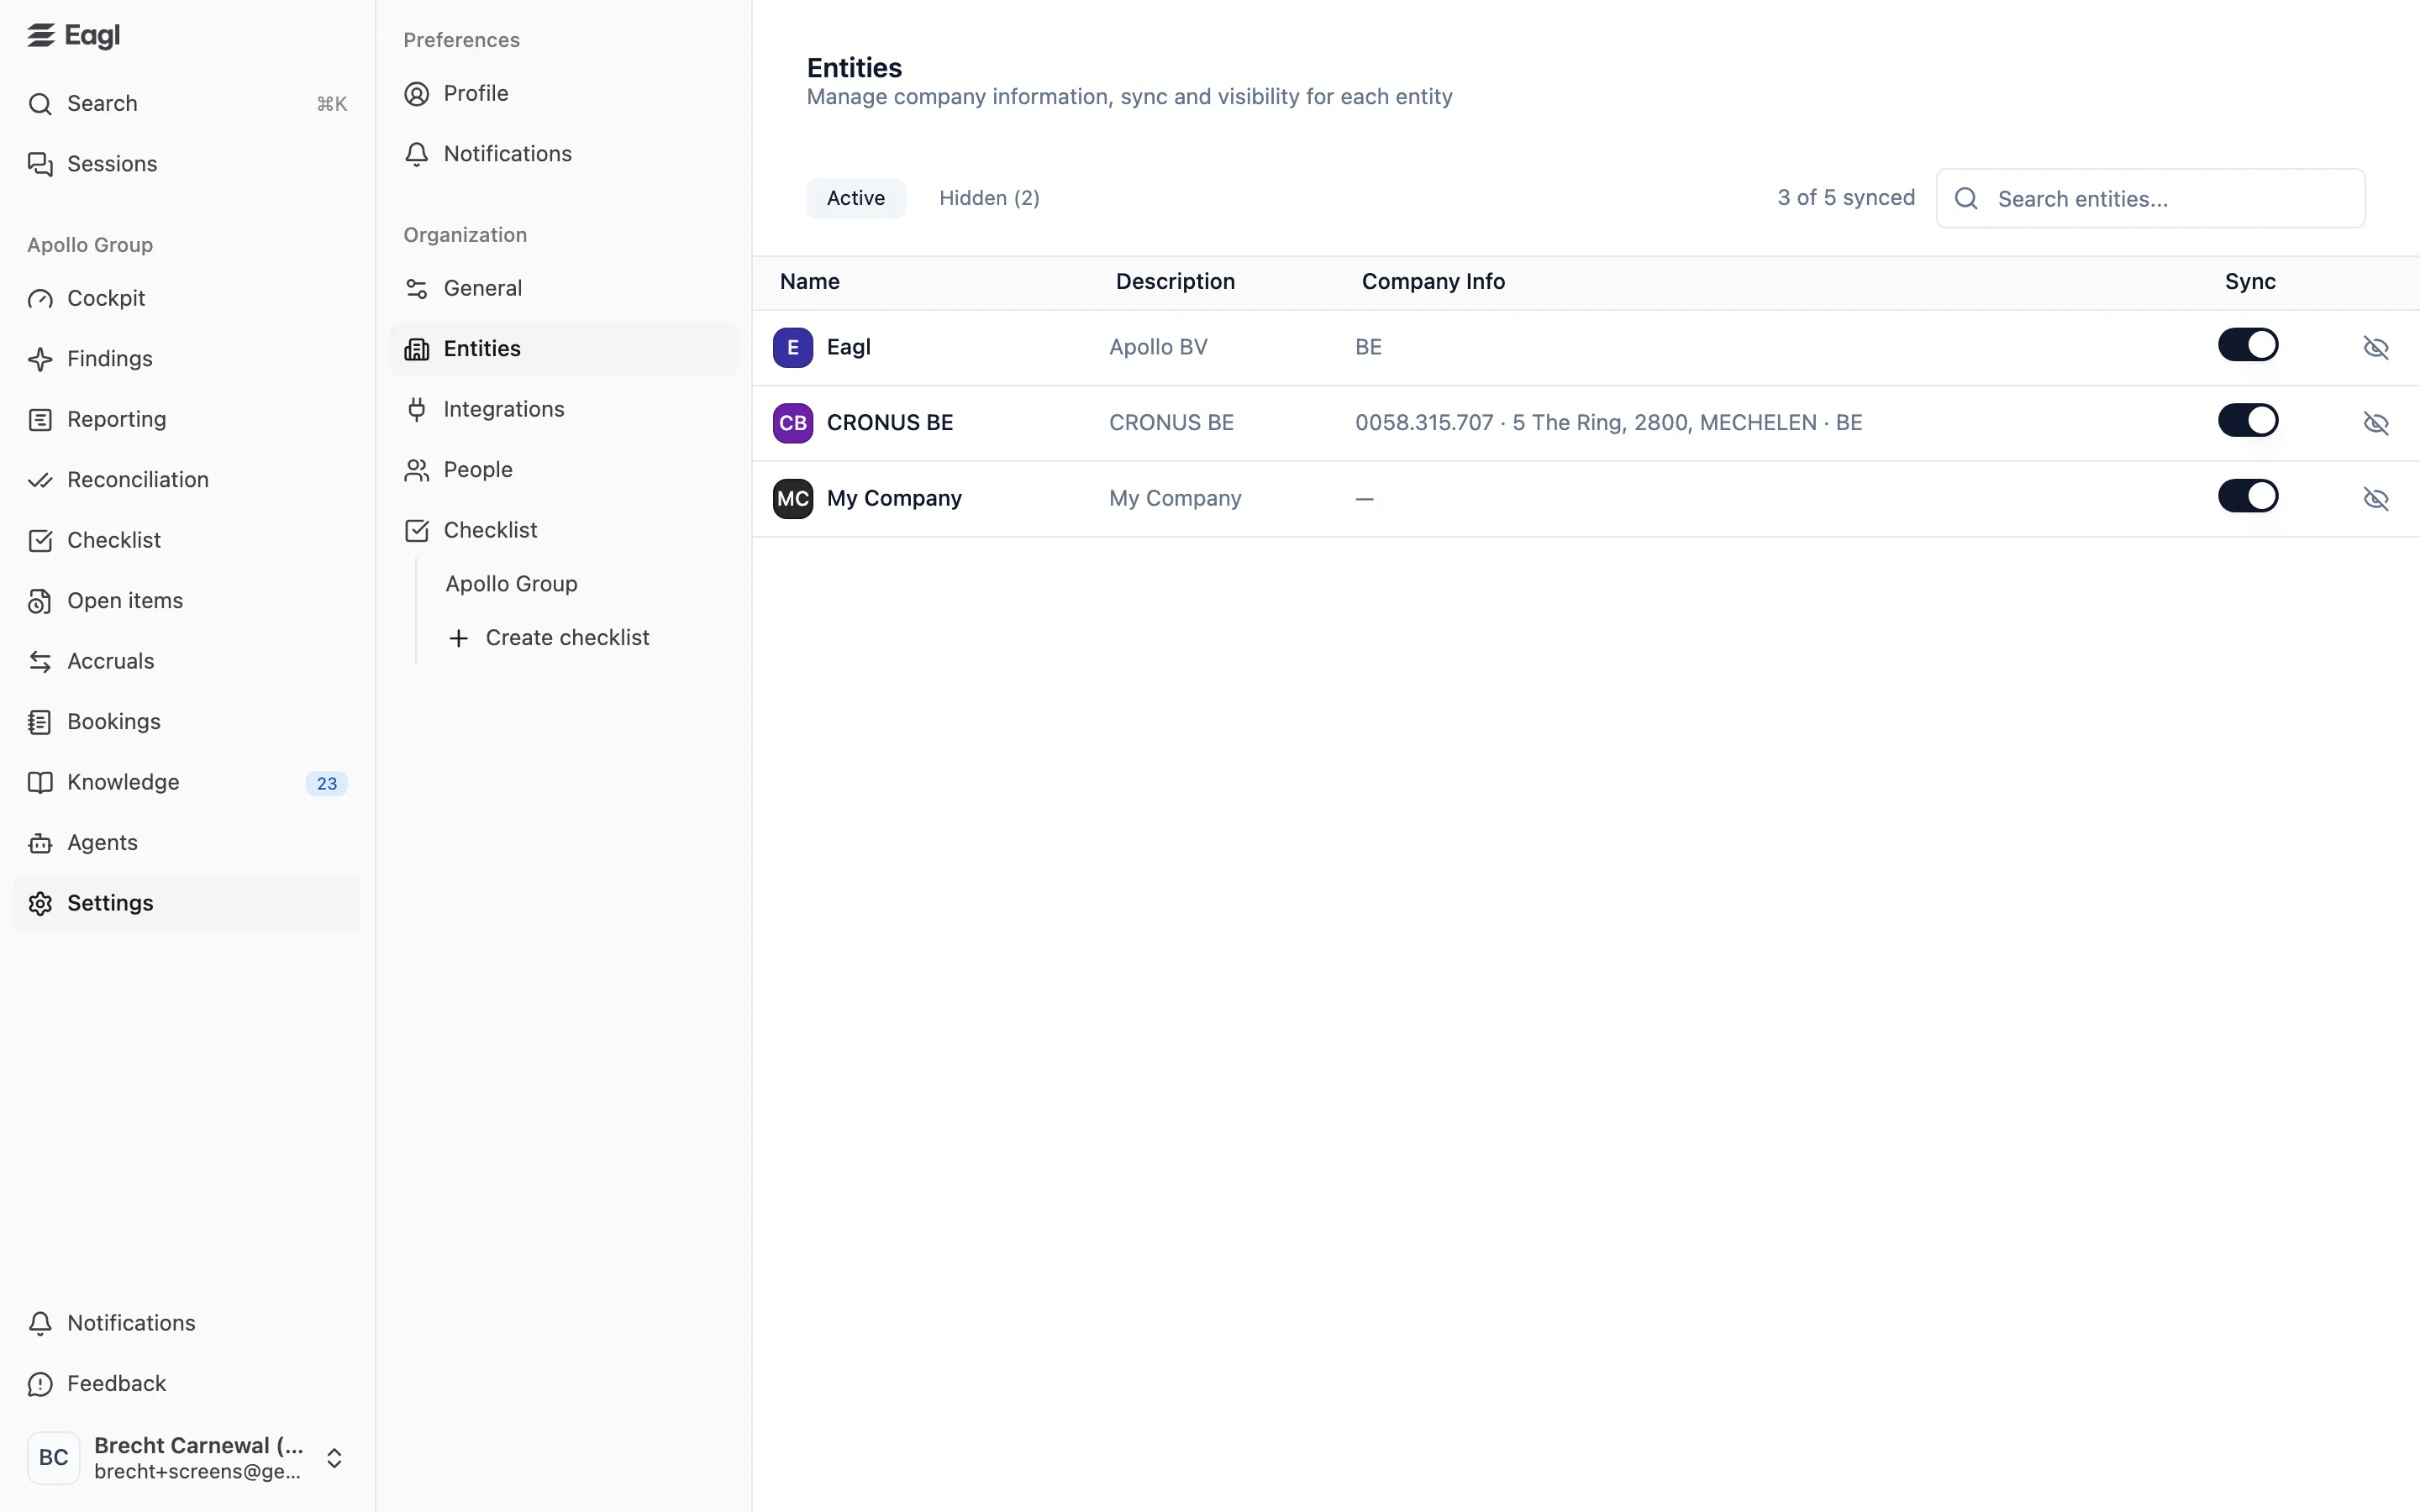The image size is (2420, 1512).
Task: Hide the CRONUS BE entity
Action: point(2376,423)
